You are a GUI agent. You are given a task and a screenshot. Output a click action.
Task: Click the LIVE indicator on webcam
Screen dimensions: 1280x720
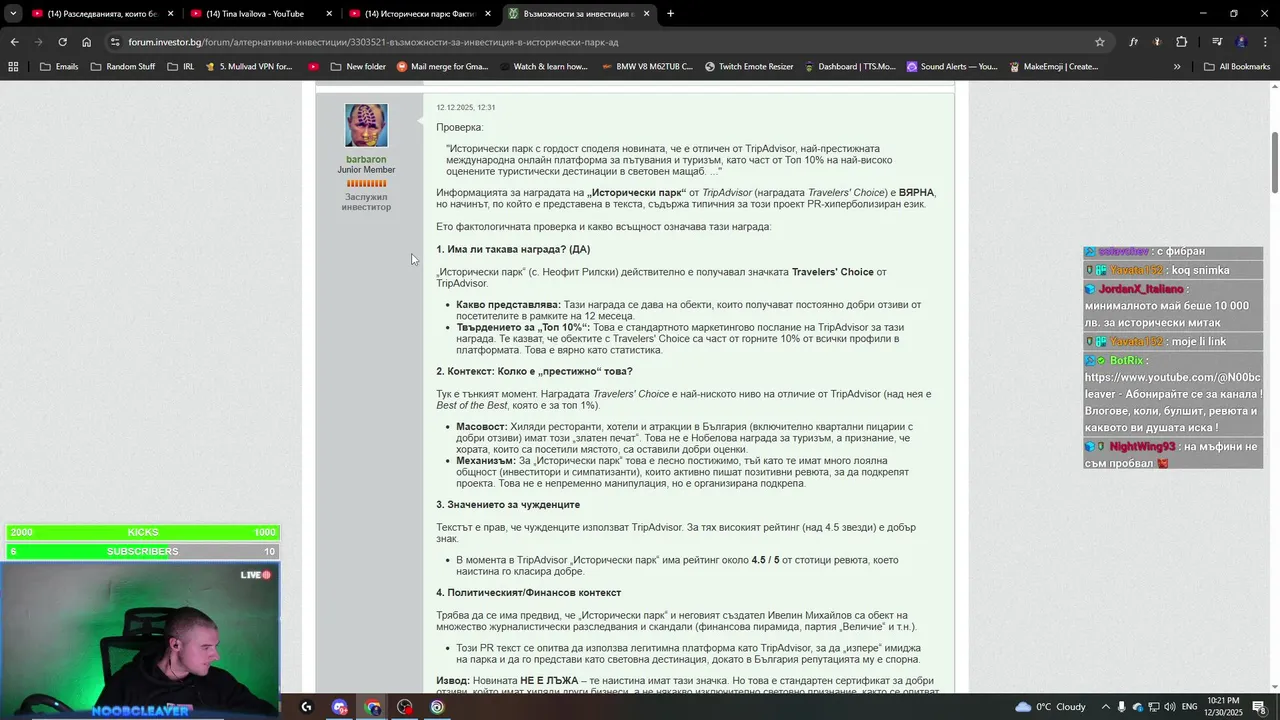[x=256, y=575]
